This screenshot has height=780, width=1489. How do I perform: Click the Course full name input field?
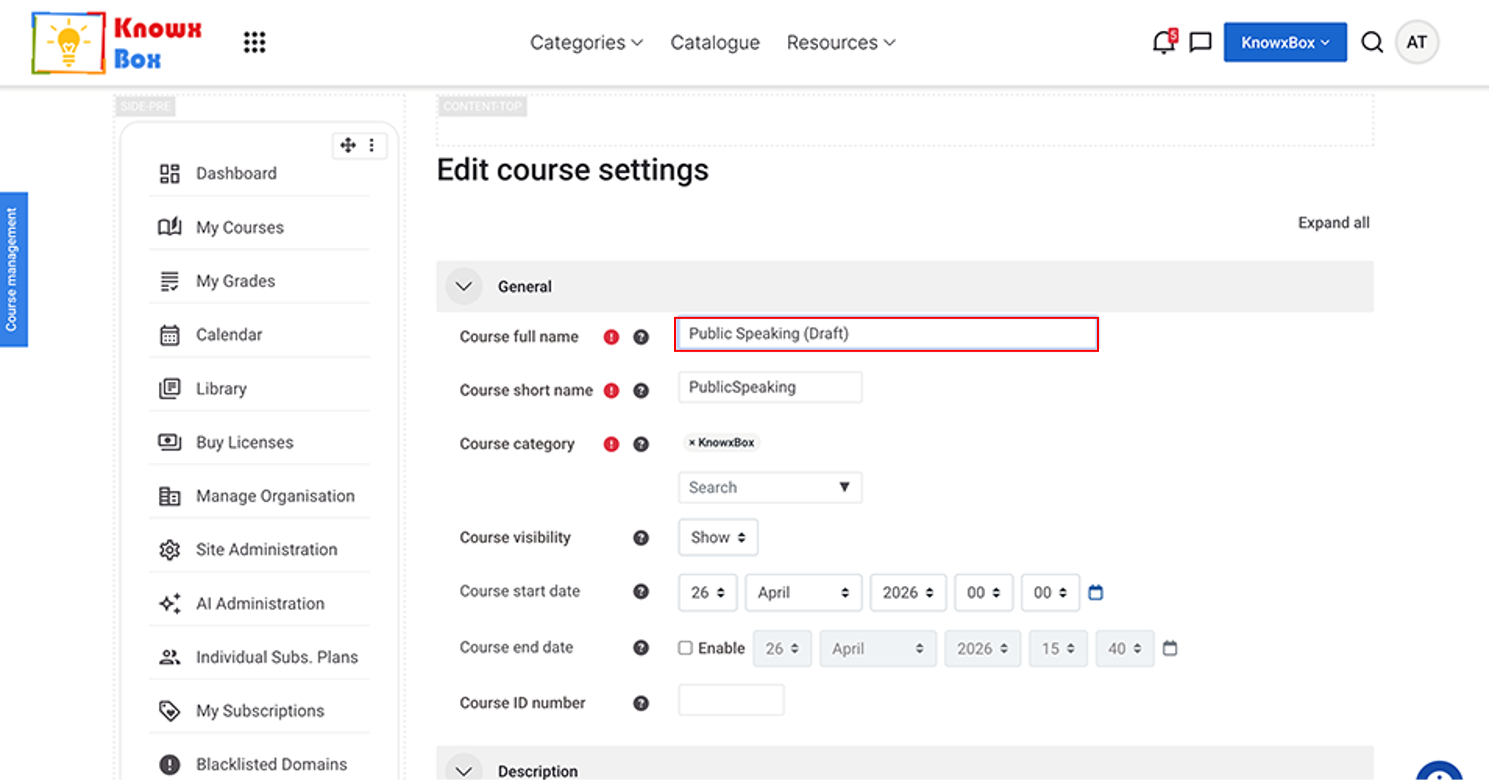pyautogui.click(x=887, y=334)
